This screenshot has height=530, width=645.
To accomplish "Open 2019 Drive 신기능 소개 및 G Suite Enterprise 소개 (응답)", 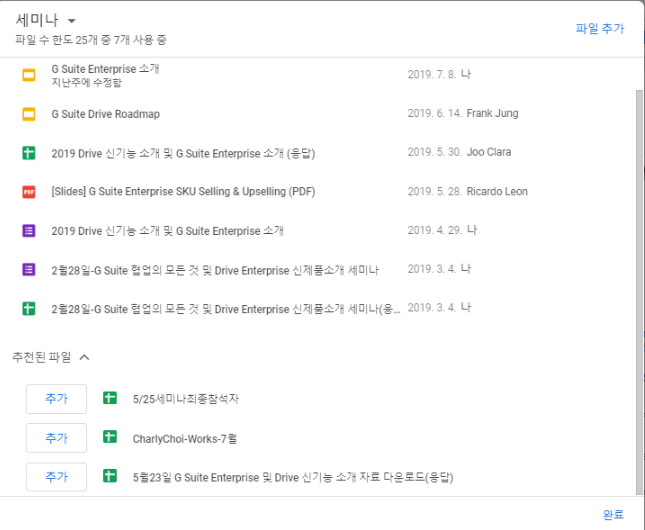I will (183, 153).
